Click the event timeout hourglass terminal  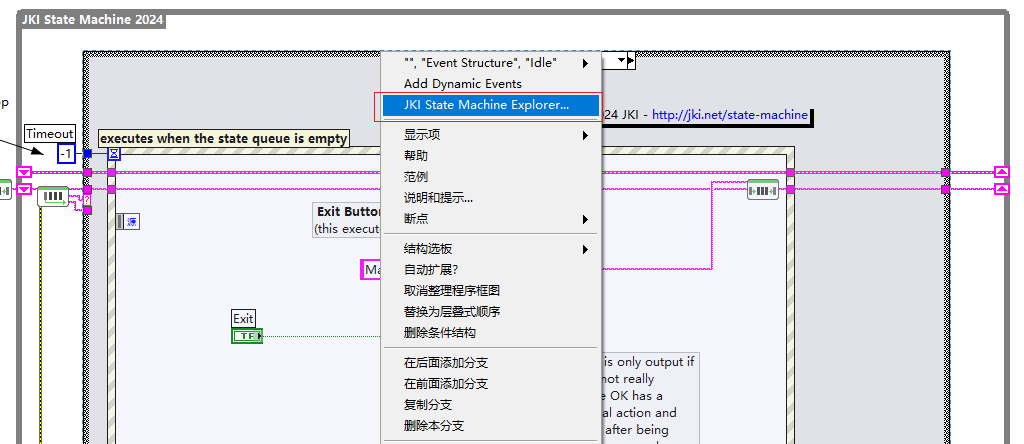pyautogui.click(x=114, y=154)
